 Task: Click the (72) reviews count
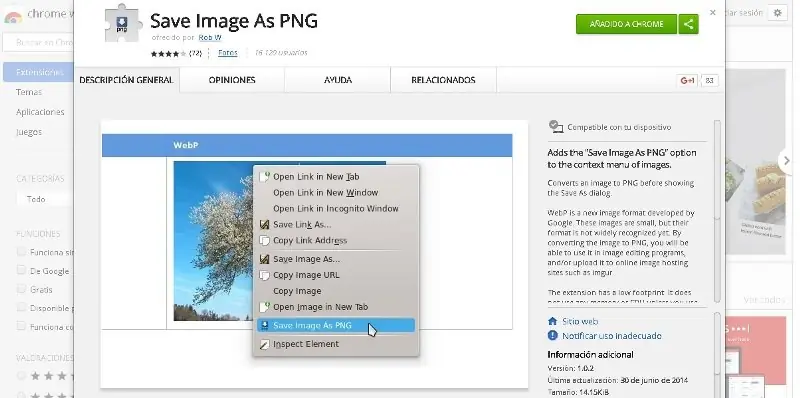tap(195, 53)
